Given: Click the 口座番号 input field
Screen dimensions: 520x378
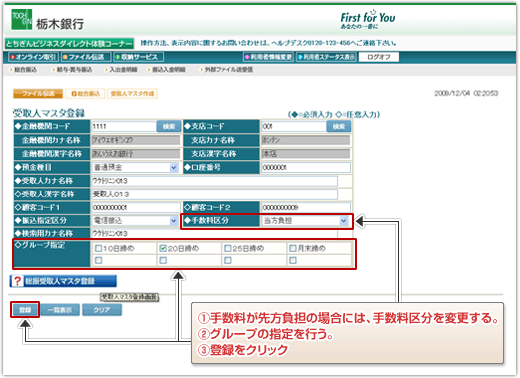Looking at the screenshot, I should coord(306,167).
